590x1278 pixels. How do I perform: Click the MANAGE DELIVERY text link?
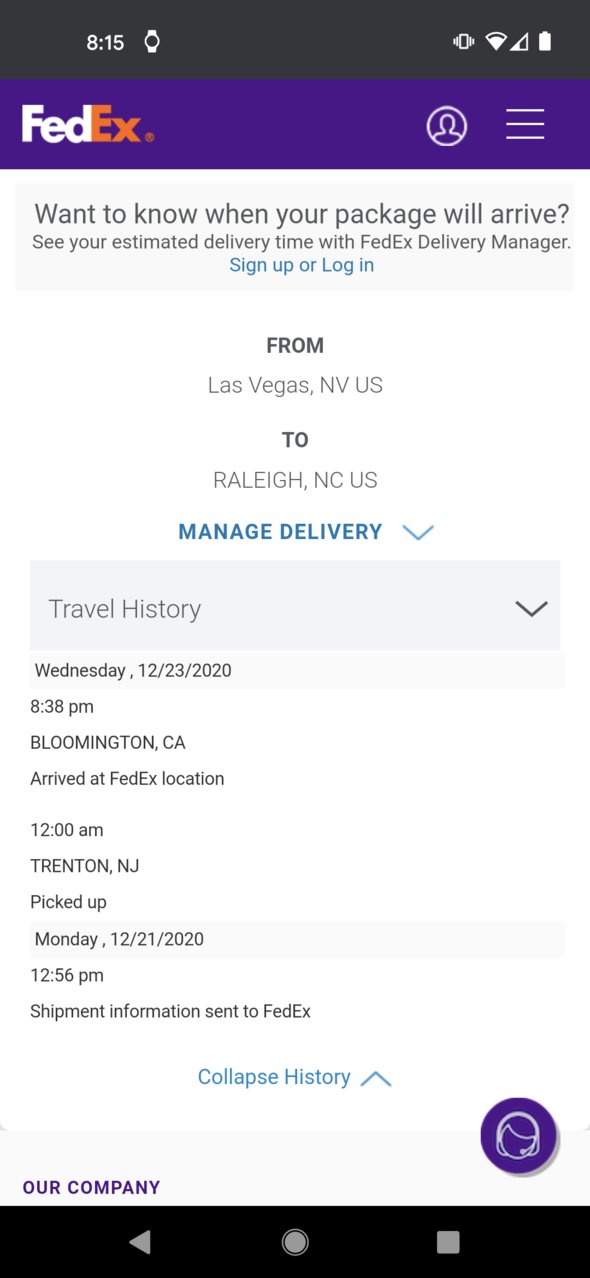point(280,532)
